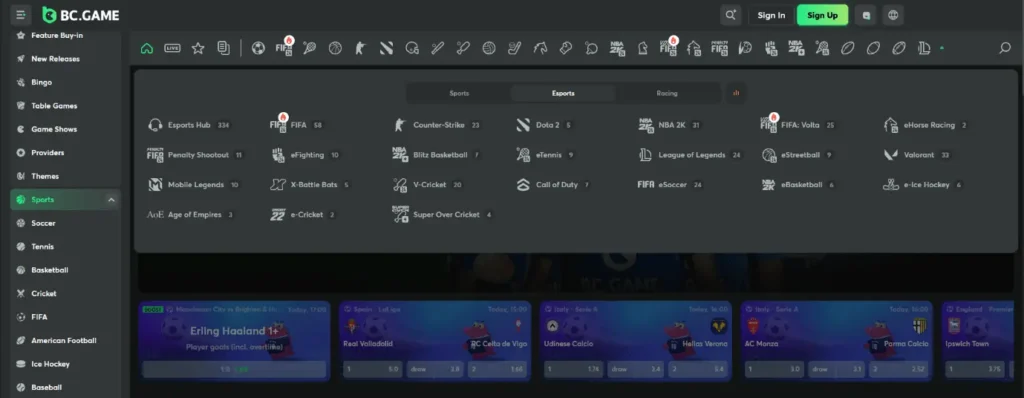Collapse the Sports section chevron in sidebar
The image size is (1024, 398).
pos(111,200)
